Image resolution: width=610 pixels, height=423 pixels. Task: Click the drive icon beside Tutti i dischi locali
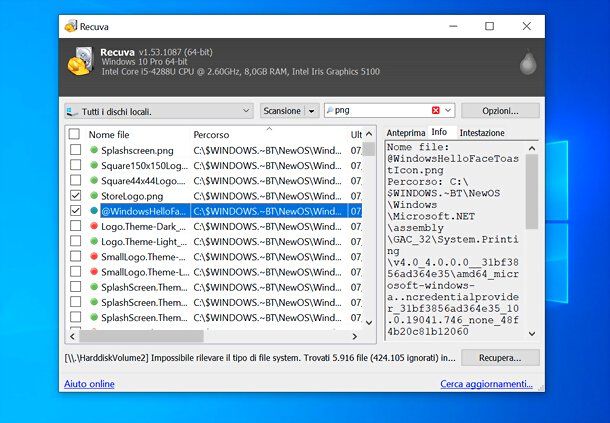72,112
